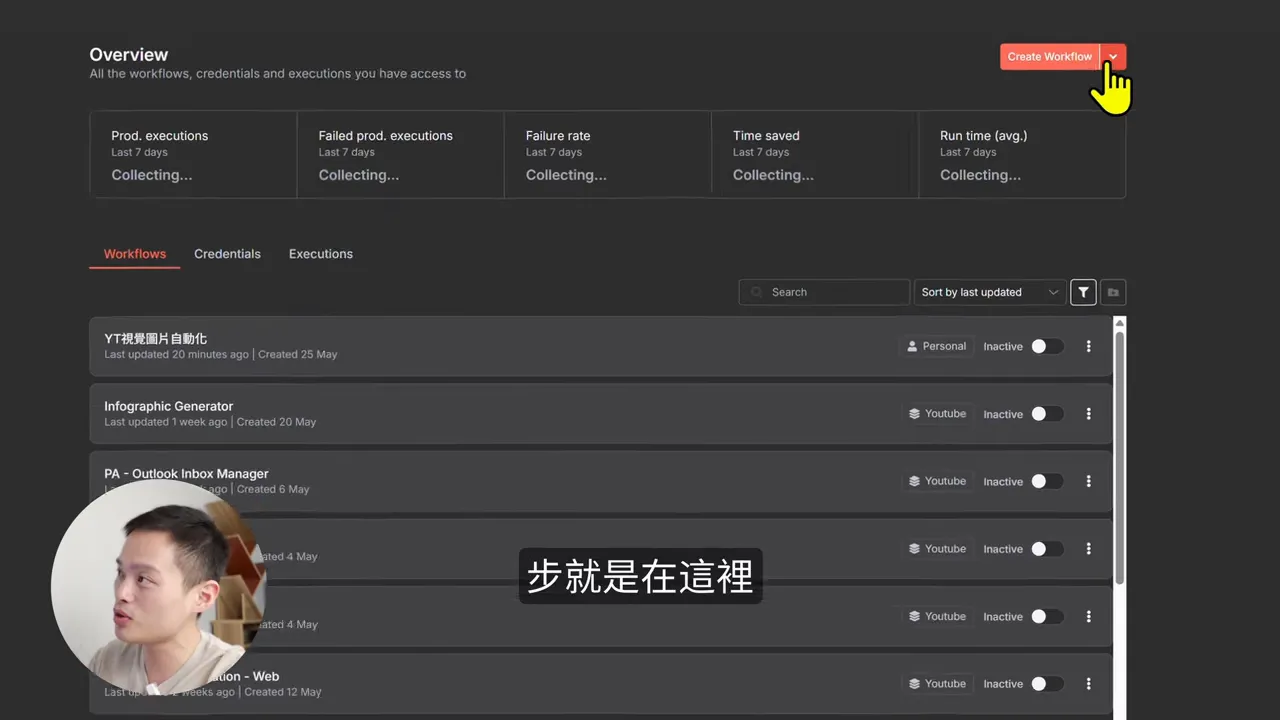Click the workflow list scrollbar thumb

(1120, 457)
